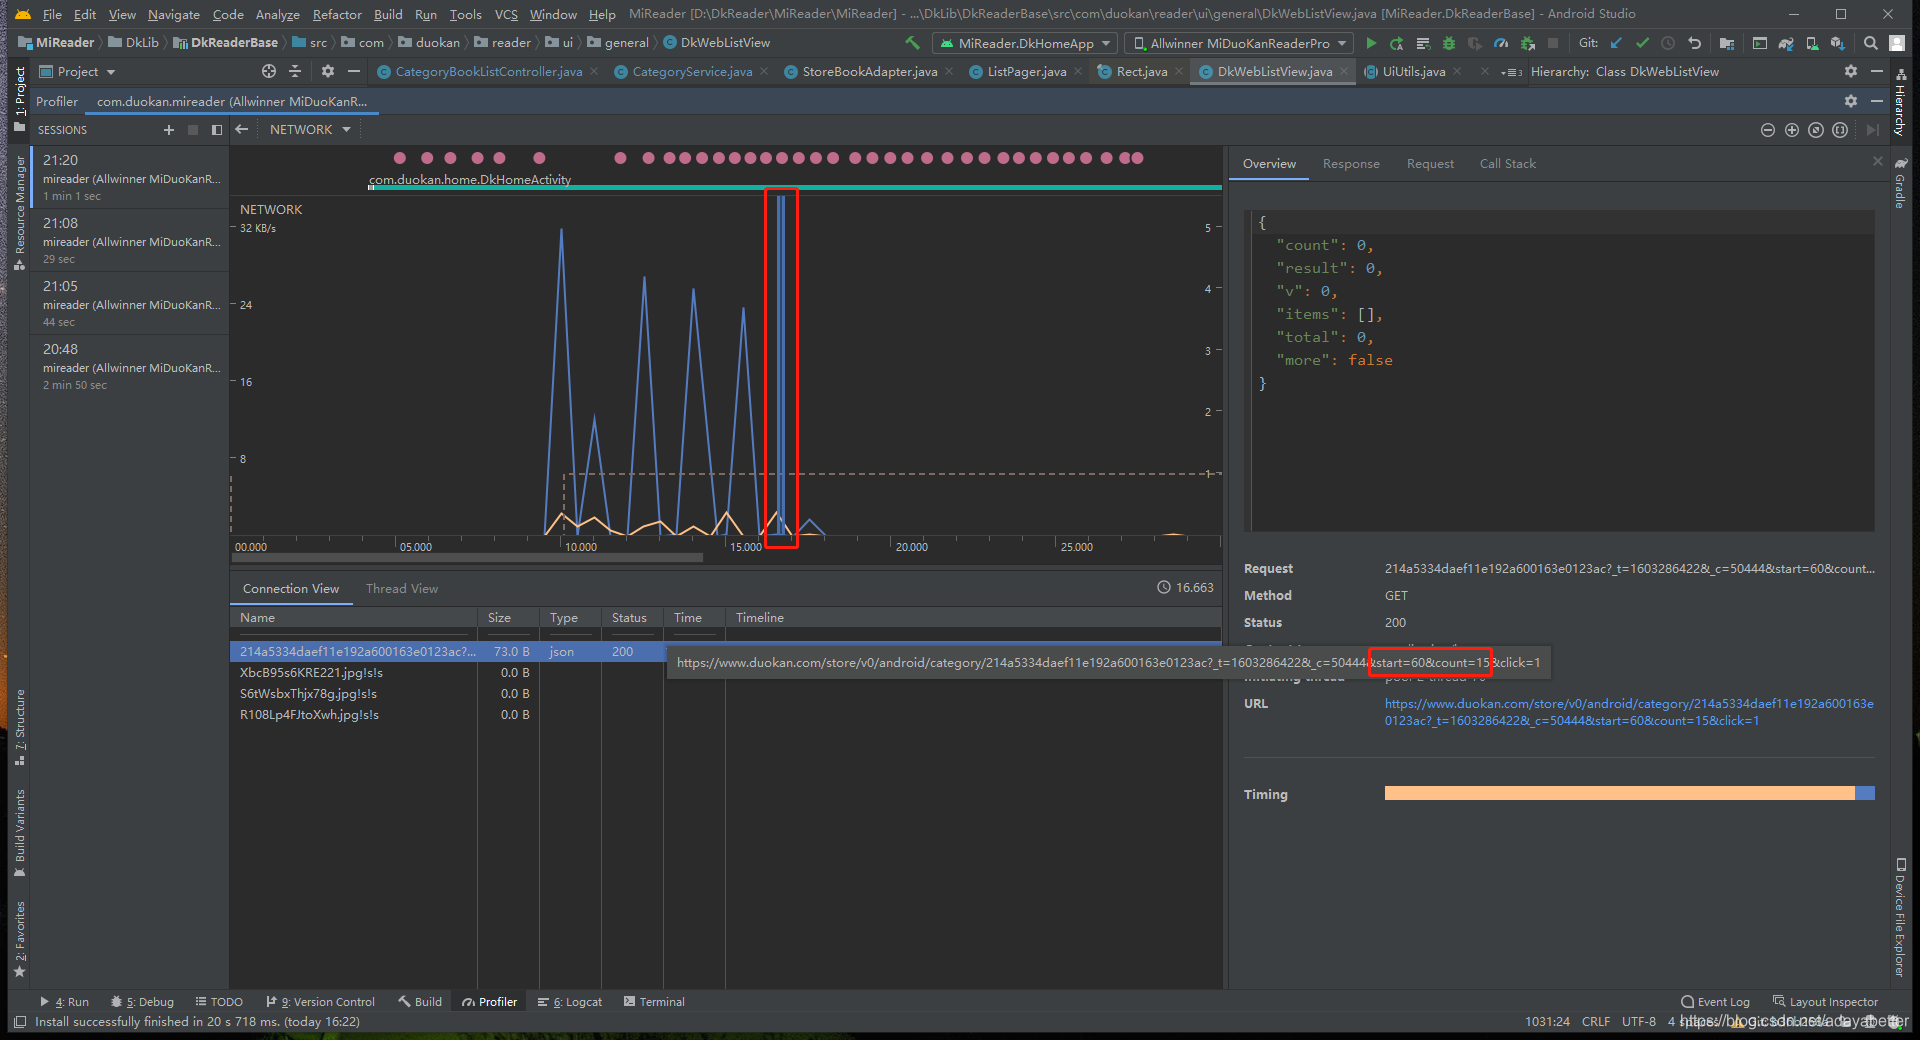This screenshot has width=1920, height=1040.
Task: Close the connection details panel X
Action: point(1877,161)
